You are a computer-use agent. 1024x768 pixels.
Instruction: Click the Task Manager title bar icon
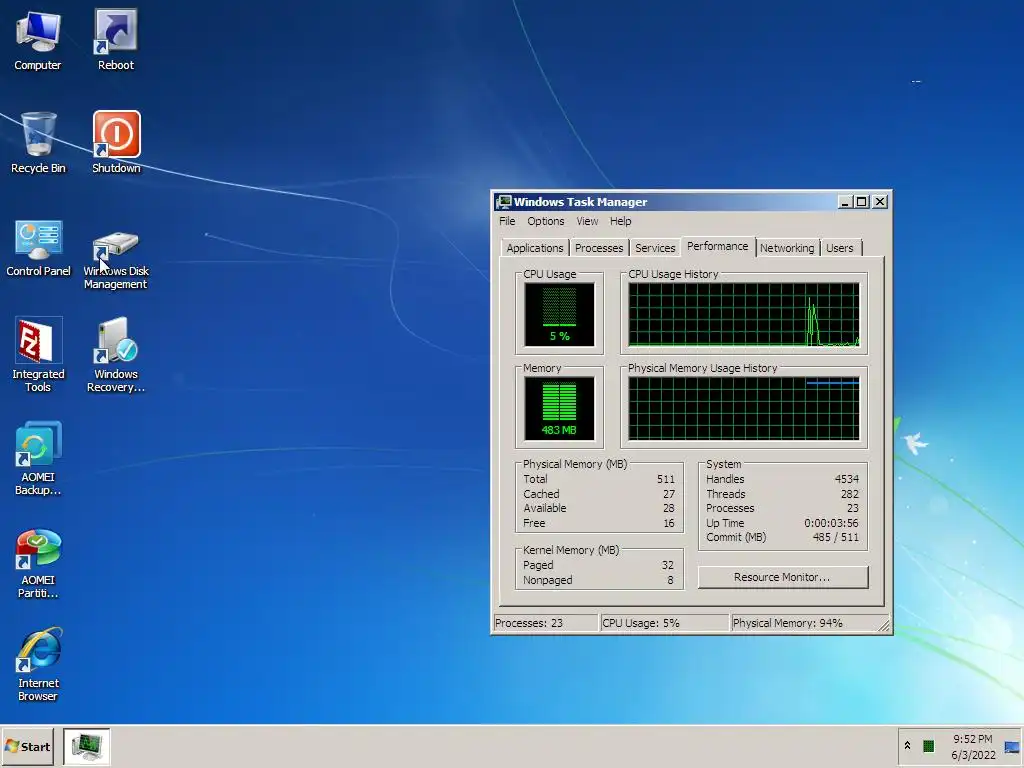click(504, 202)
